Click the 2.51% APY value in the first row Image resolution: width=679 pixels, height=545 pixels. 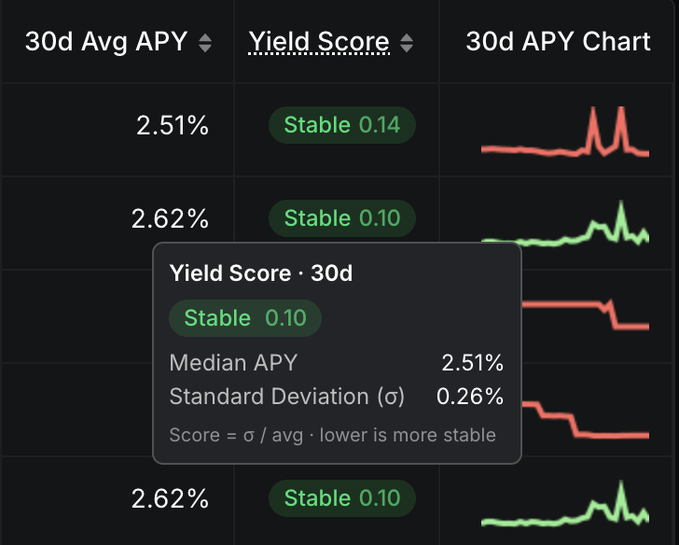point(172,126)
